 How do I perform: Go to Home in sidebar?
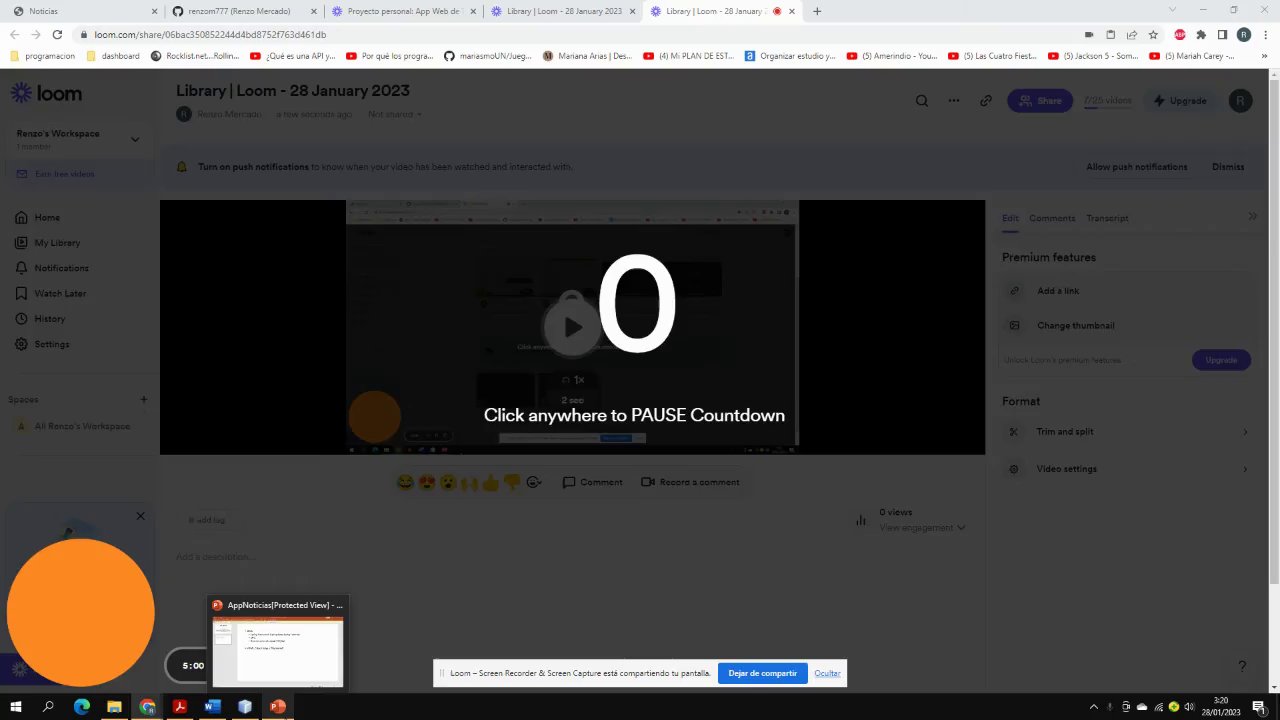click(x=38, y=217)
